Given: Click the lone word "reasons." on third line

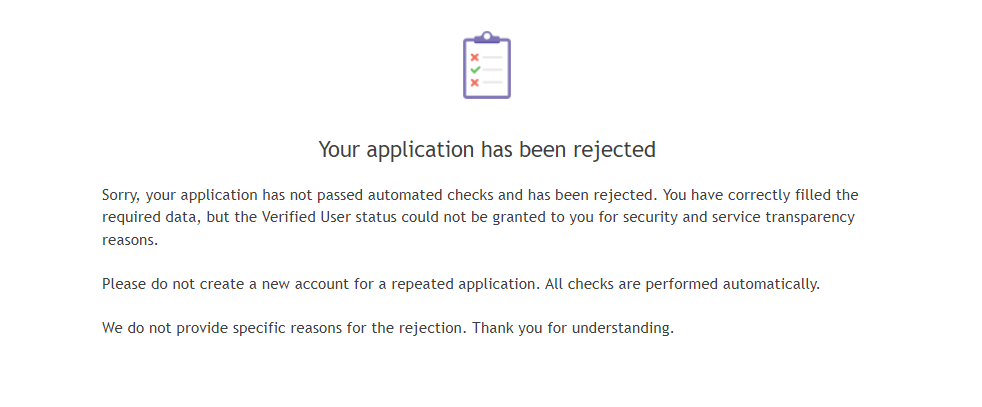Looking at the screenshot, I should pos(130,240).
